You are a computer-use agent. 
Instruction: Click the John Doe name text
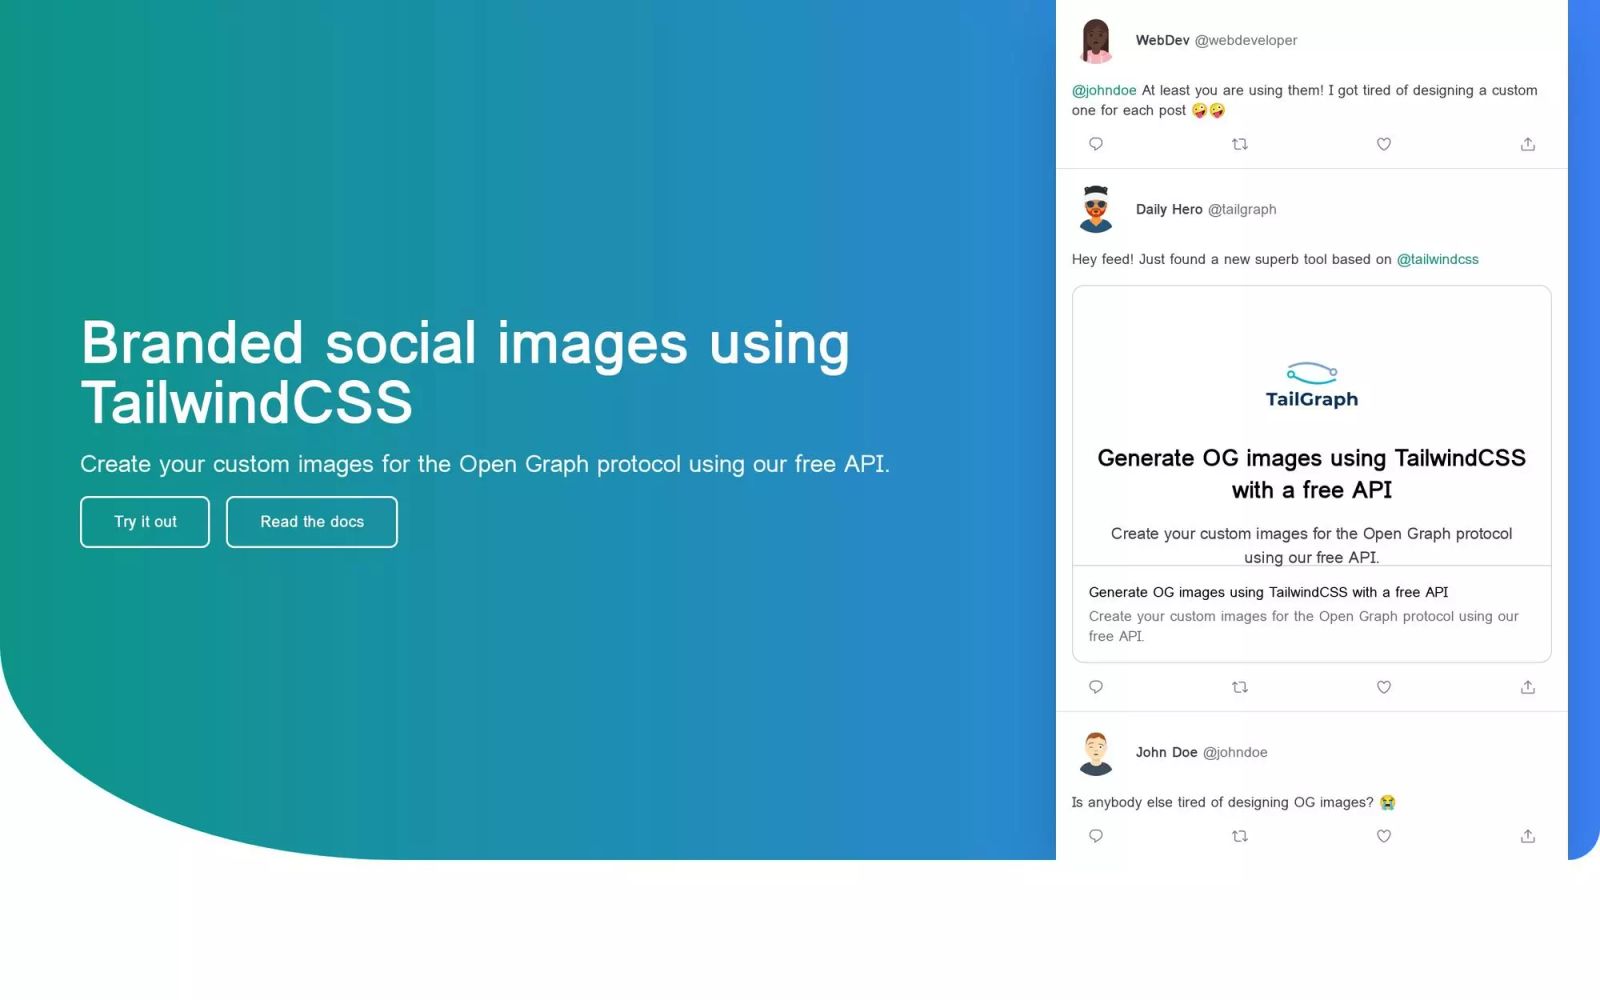1166,752
